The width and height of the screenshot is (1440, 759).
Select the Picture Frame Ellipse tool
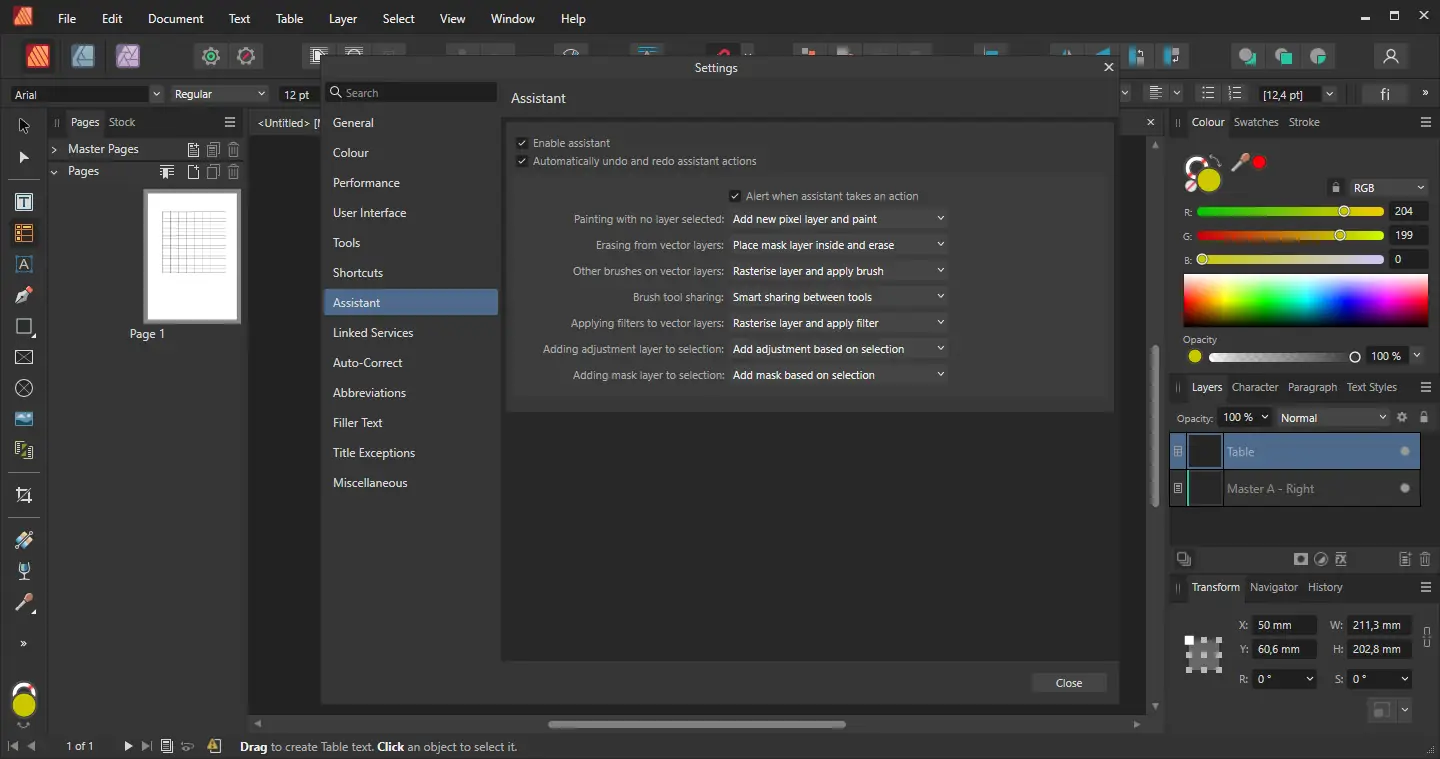tap(24, 388)
